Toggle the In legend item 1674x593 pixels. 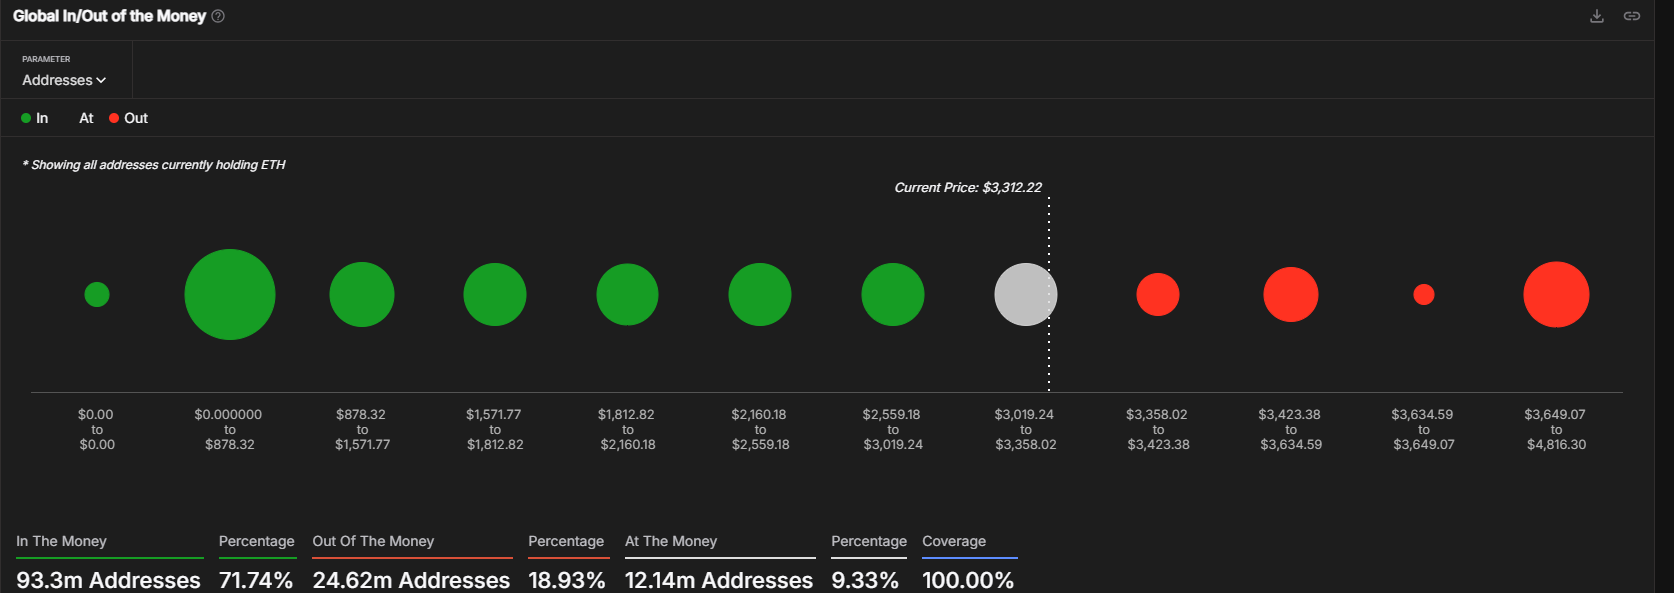pyautogui.click(x=34, y=118)
